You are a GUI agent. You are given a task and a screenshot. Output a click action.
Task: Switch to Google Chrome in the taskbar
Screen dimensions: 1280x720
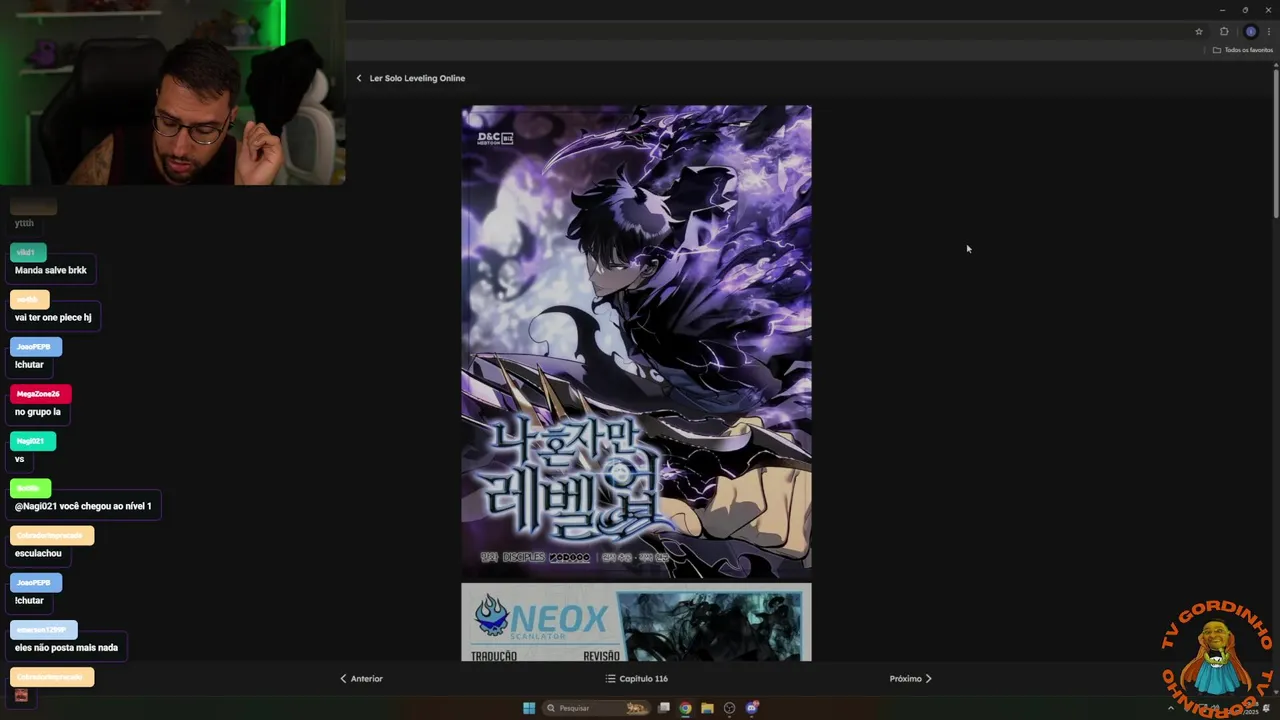point(685,708)
